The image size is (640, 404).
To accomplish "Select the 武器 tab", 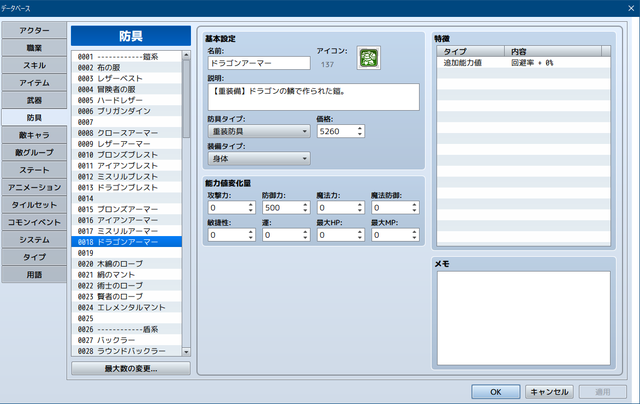I will click(x=34, y=100).
